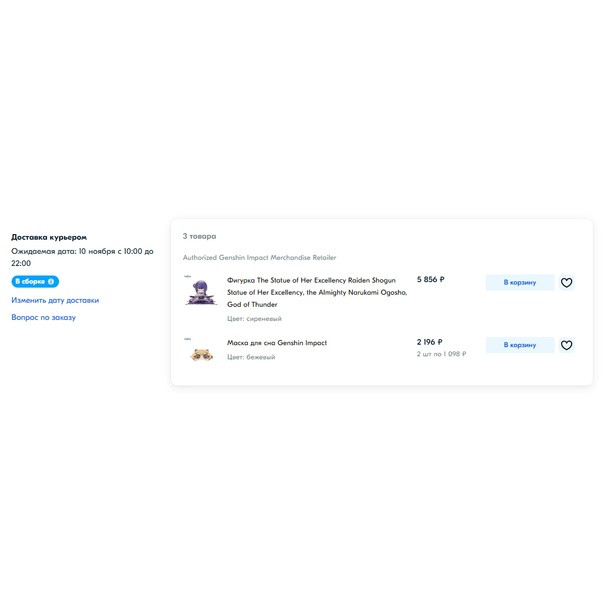Screen dimensions: 604x604
Task: Add Raiden Shogun figure В корзину
Action: (x=520, y=283)
